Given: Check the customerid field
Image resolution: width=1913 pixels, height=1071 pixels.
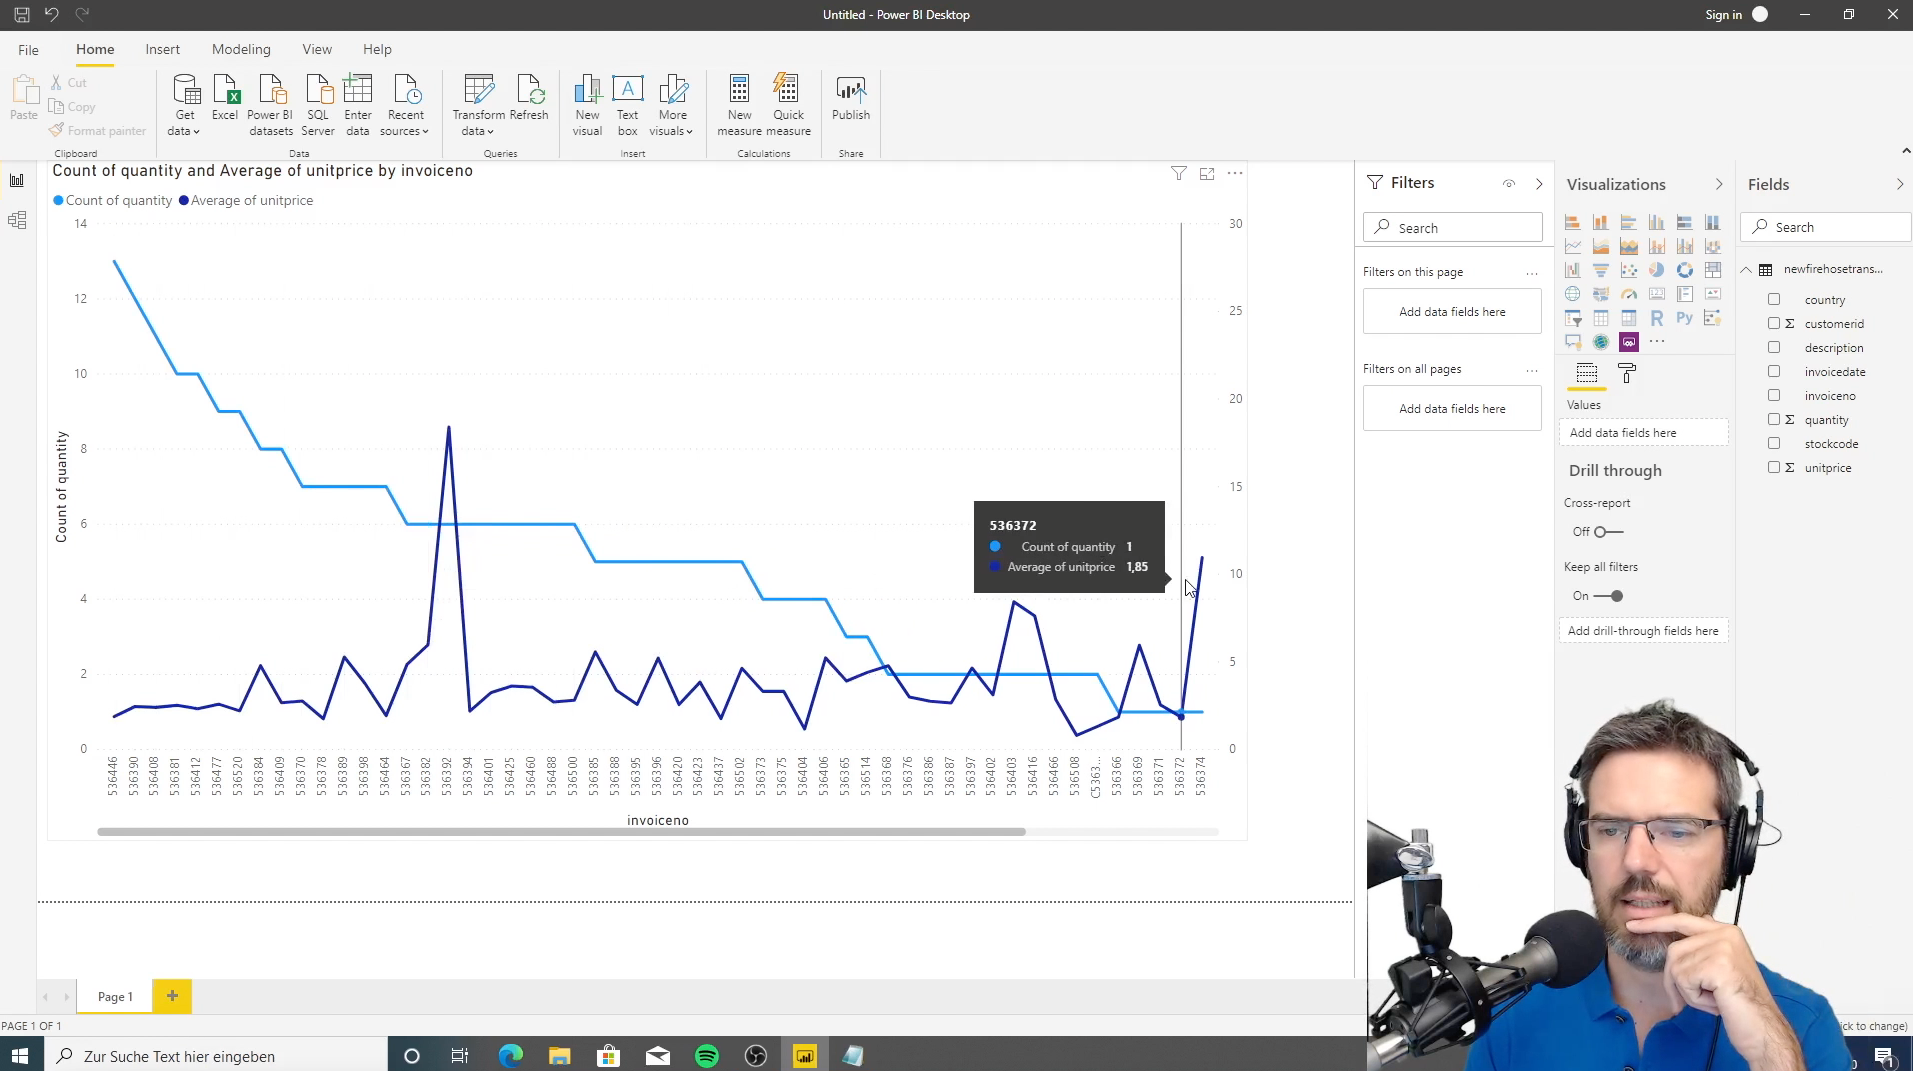Looking at the screenshot, I should [x=1774, y=323].
